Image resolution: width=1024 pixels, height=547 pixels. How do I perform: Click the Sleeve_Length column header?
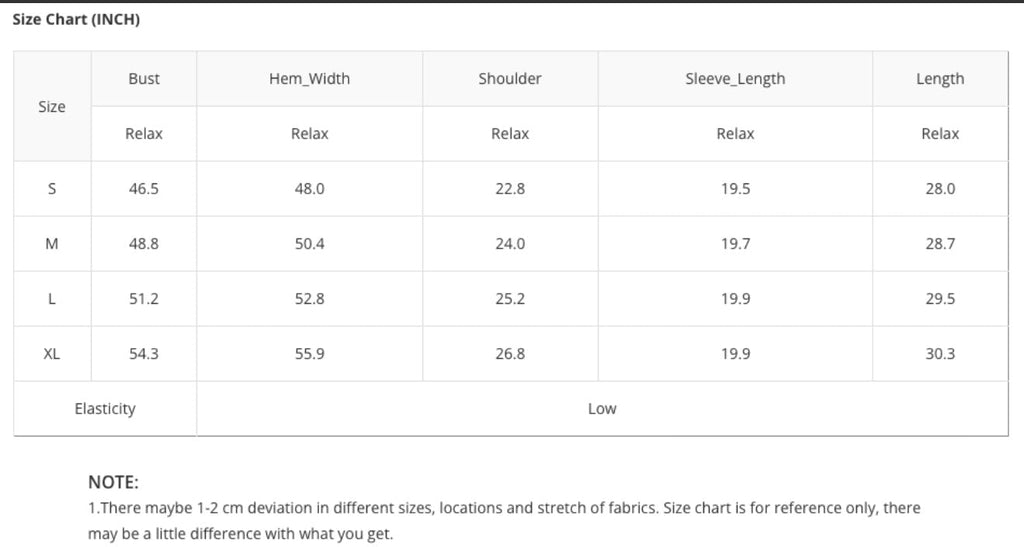coord(735,79)
